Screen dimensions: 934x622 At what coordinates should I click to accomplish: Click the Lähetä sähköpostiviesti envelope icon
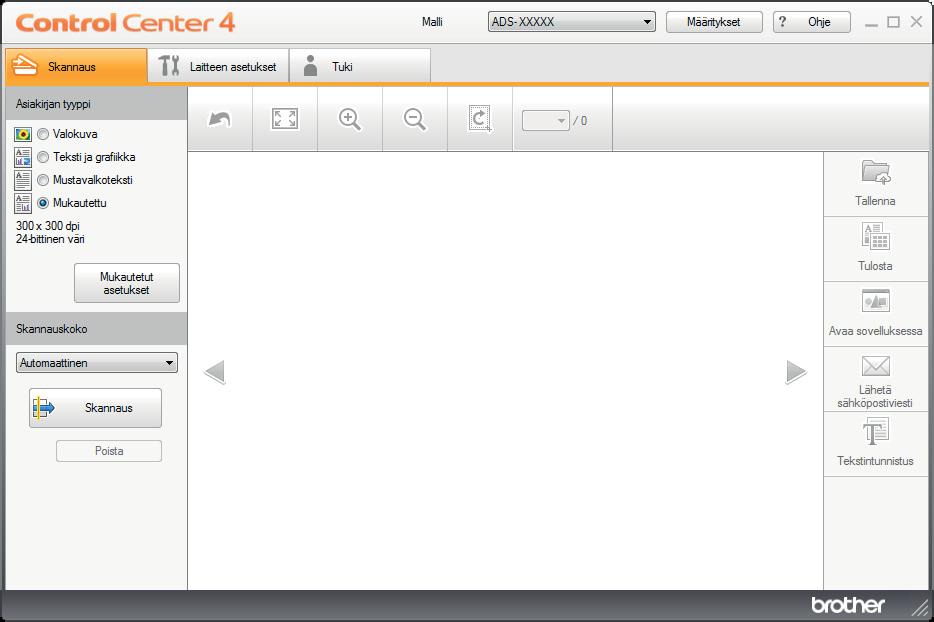coord(875,366)
